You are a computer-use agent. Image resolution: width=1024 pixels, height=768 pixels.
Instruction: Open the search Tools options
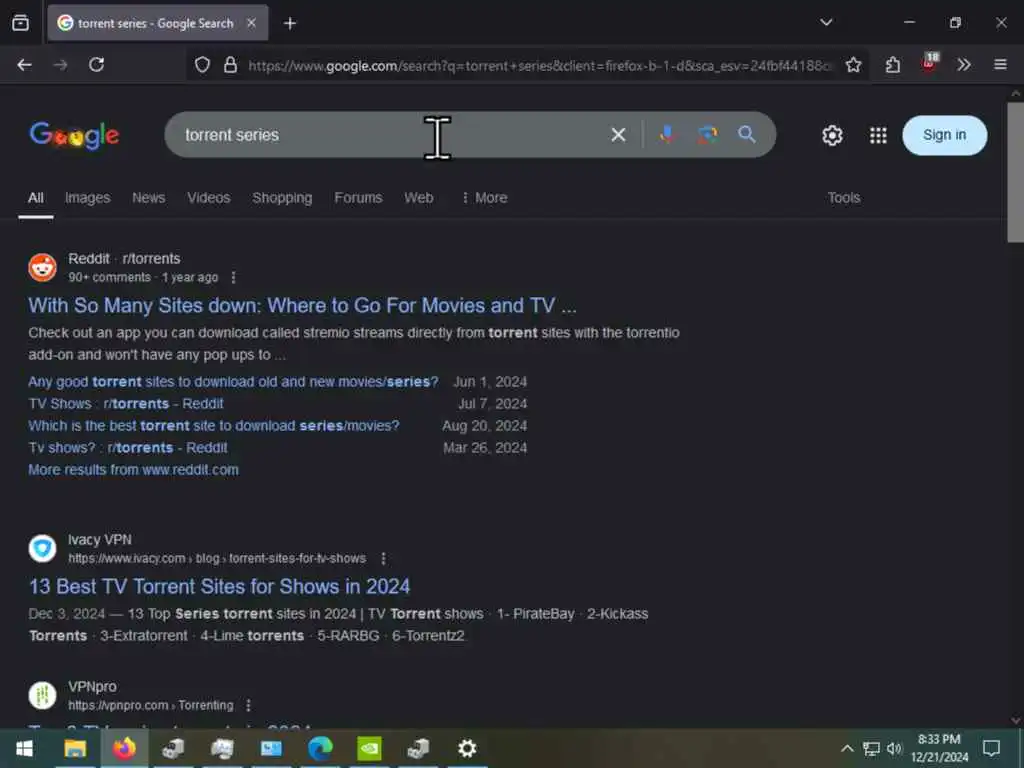tap(844, 198)
